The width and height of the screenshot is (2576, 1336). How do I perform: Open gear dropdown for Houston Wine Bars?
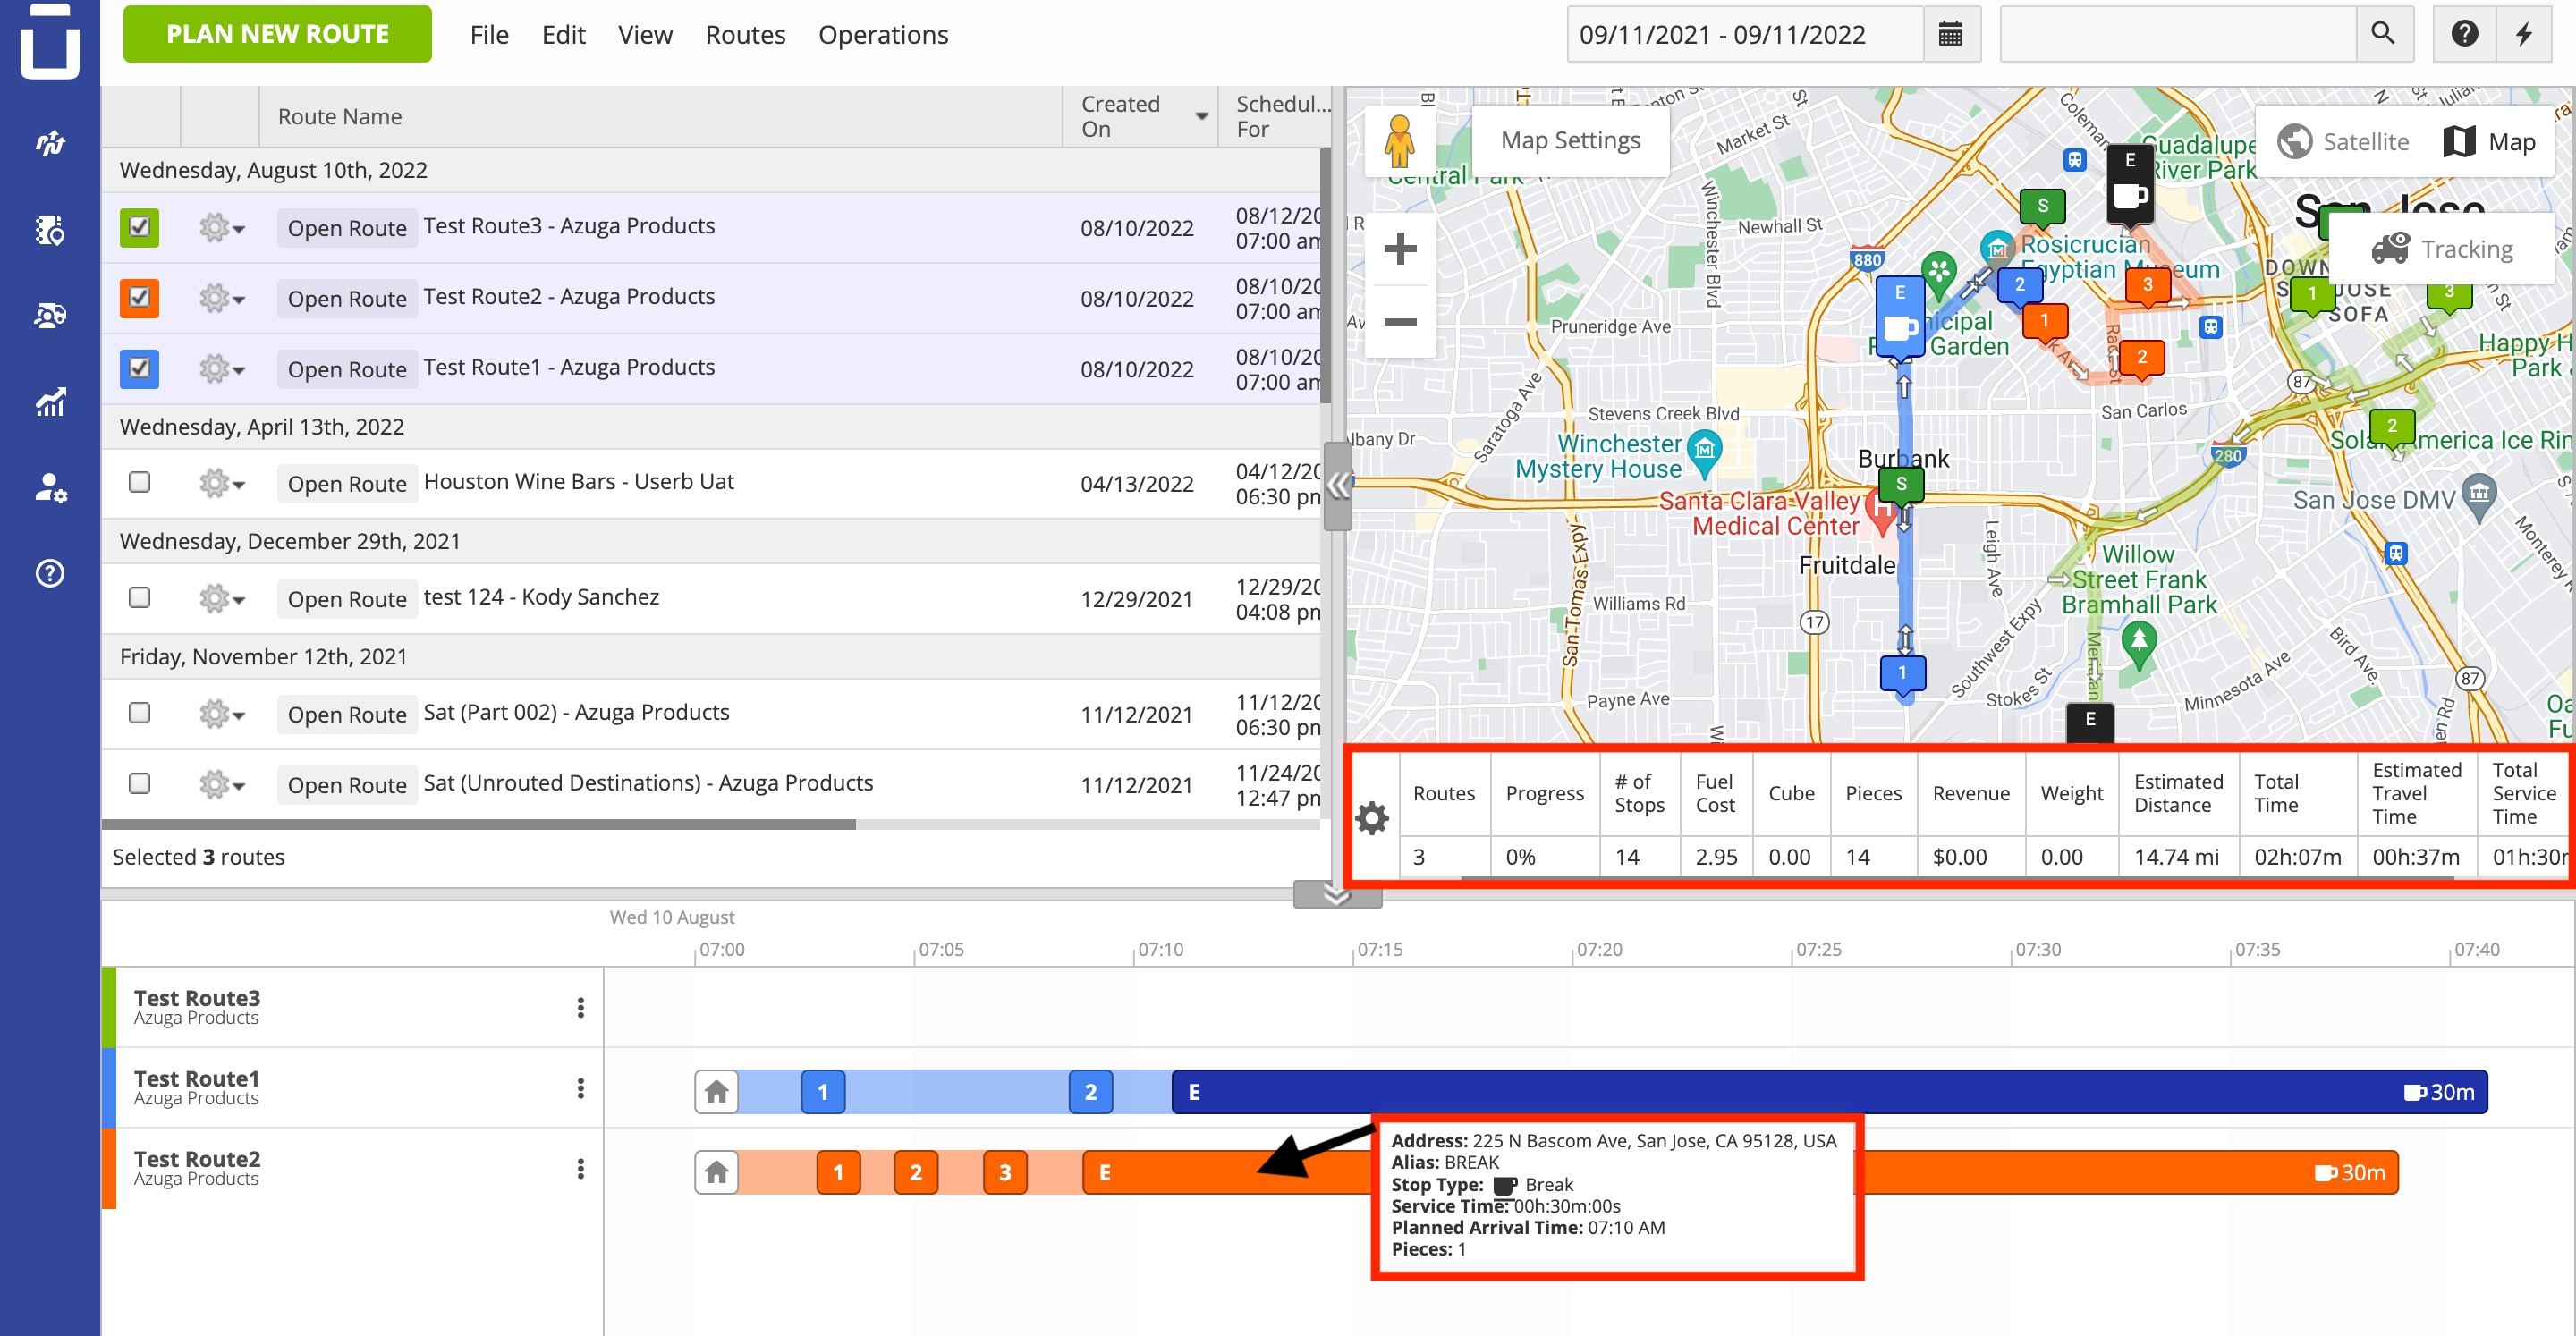pyautogui.click(x=221, y=484)
